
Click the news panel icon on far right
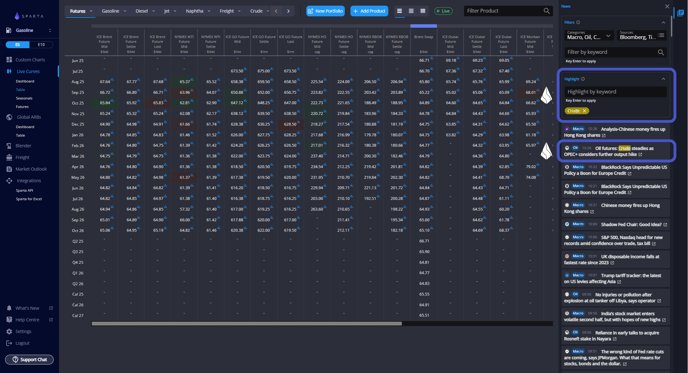(681, 13)
